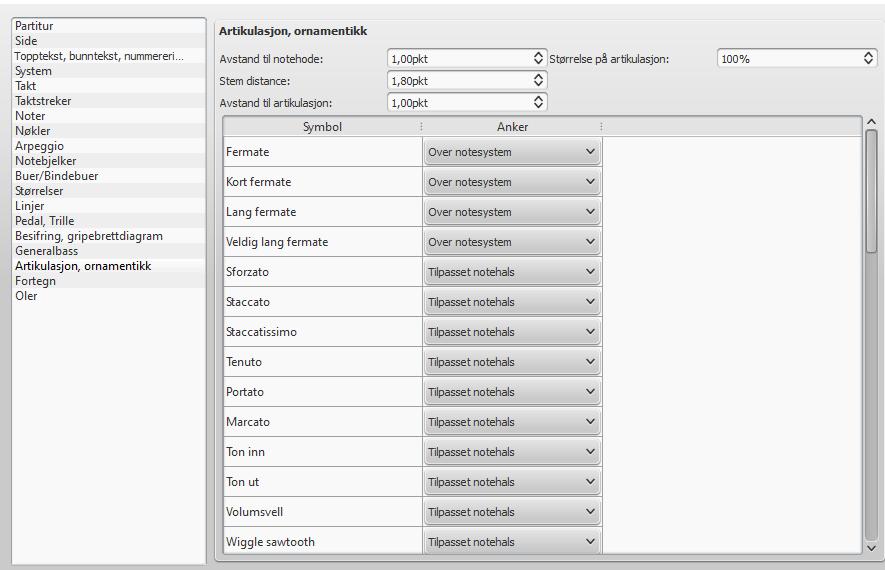This screenshot has height=570, width=885.
Task: Click the table scrollbar down arrow
Action: 871,547
